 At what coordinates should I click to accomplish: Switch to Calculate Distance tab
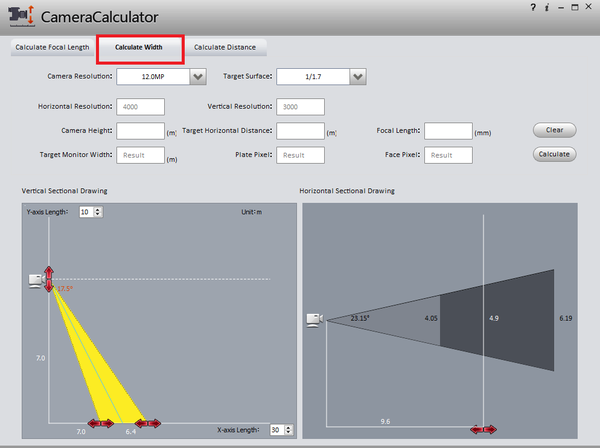(225, 47)
